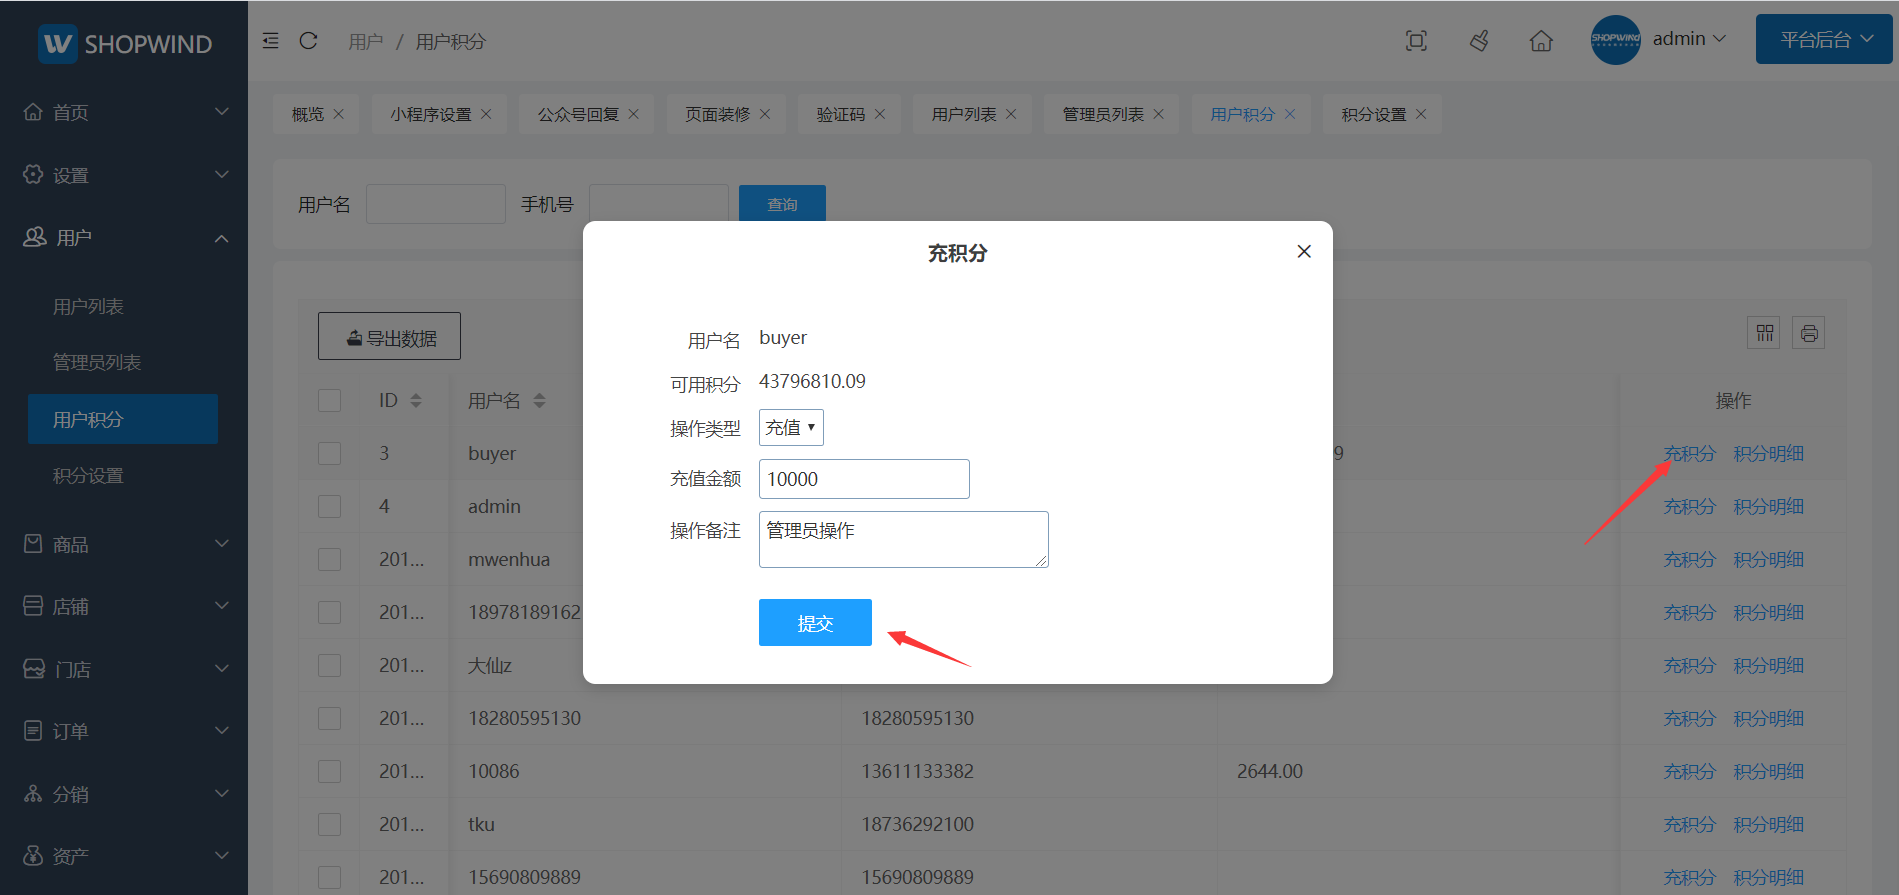Collapse the sidebar menu toggle icon
1899x895 pixels.
(x=270, y=41)
